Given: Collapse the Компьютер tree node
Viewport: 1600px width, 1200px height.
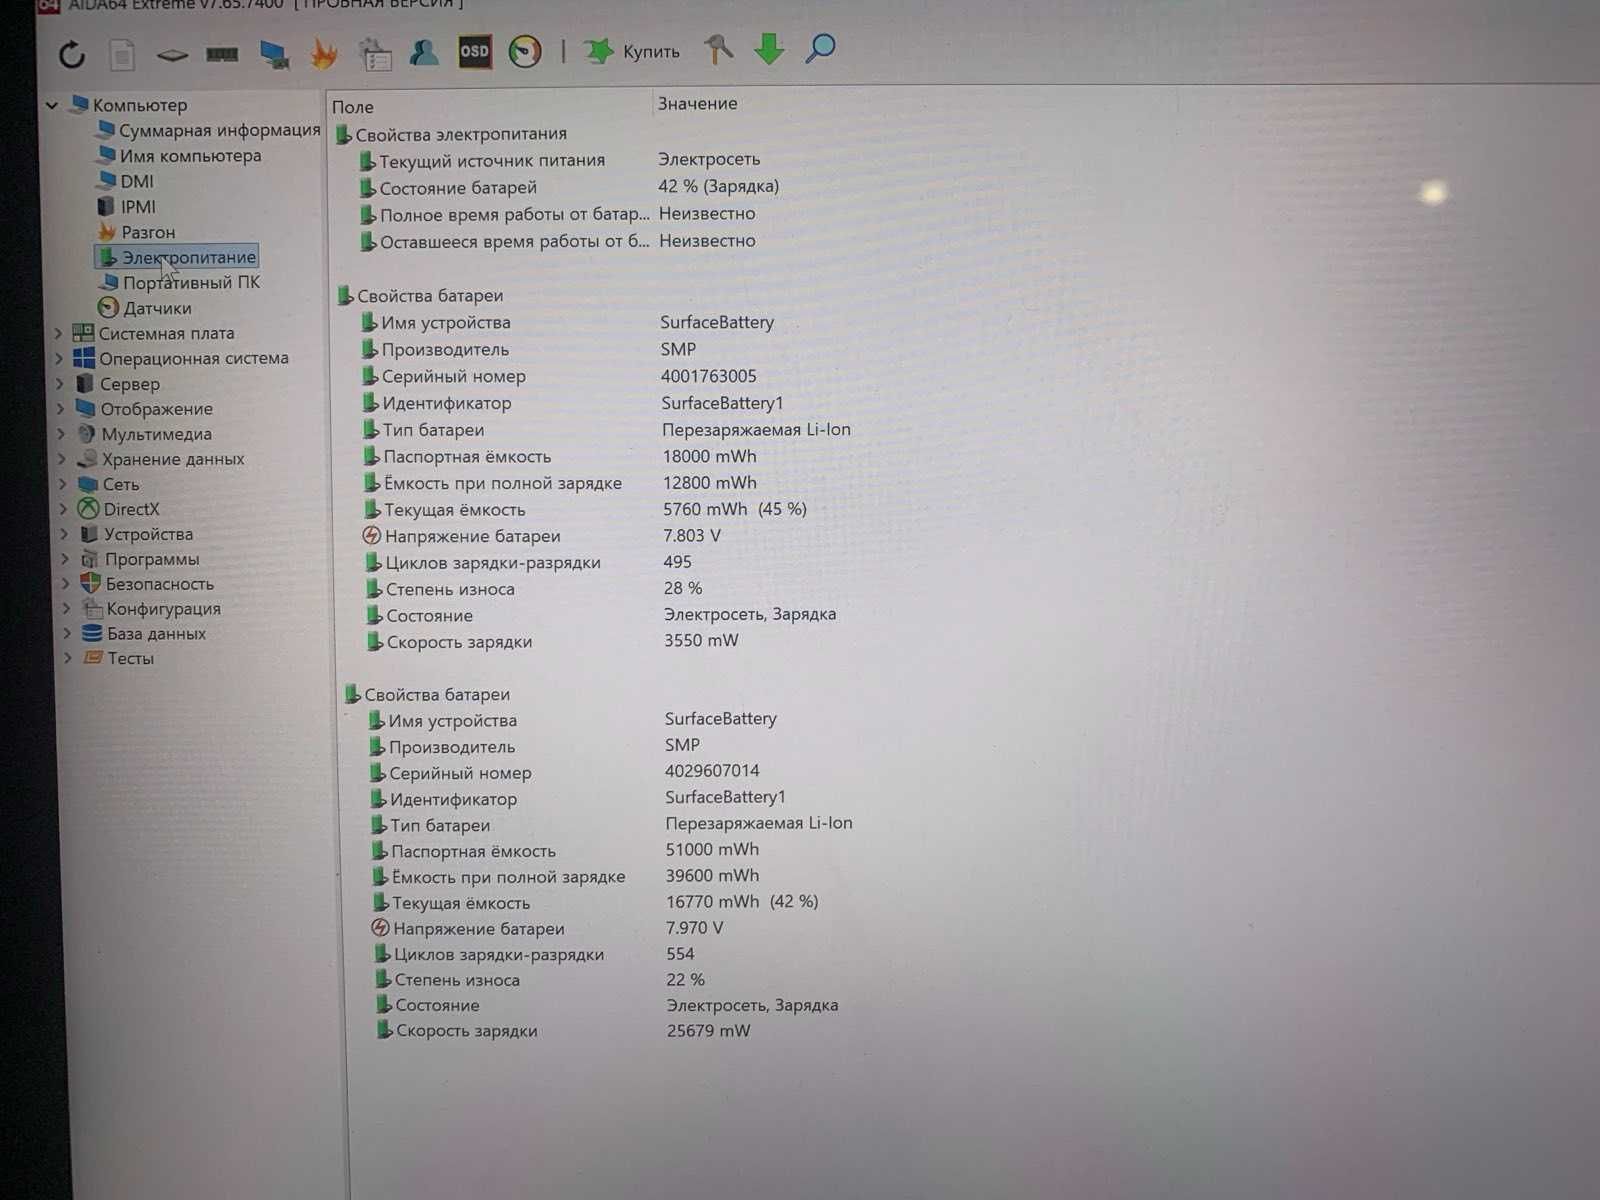Looking at the screenshot, I should tap(52, 104).
